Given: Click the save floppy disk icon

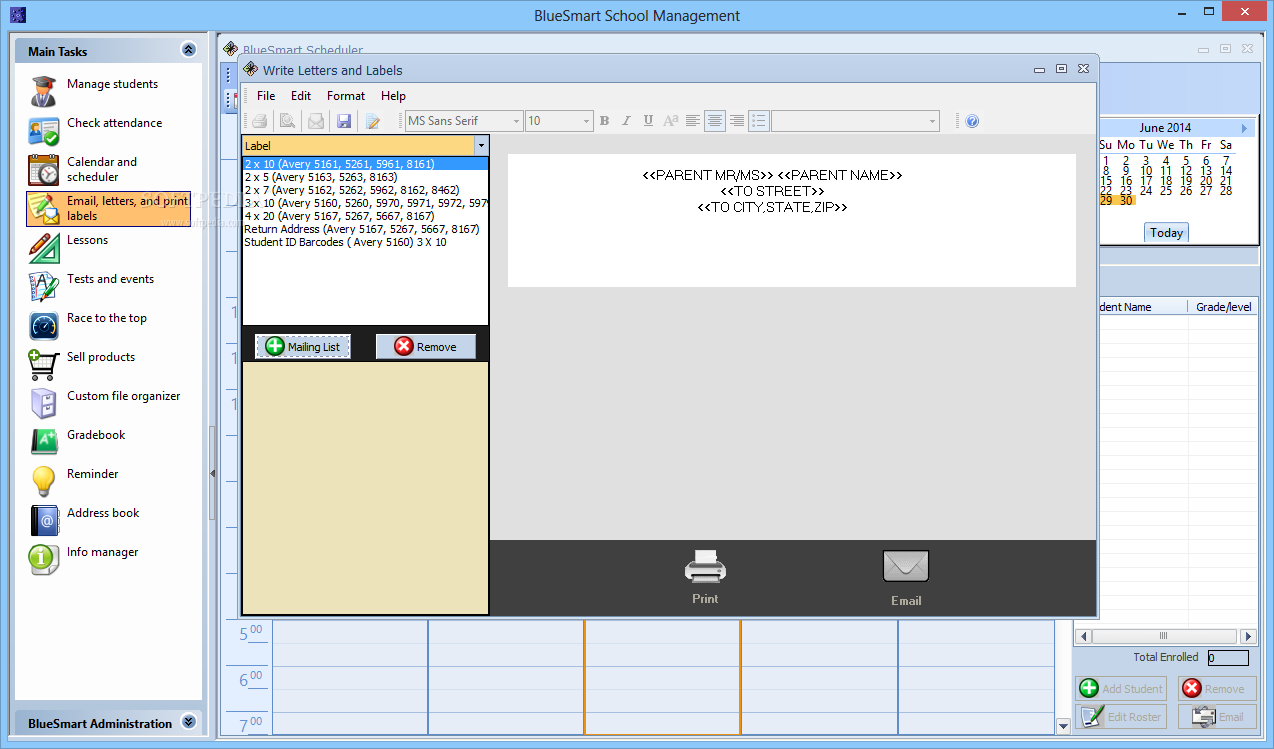Looking at the screenshot, I should (x=344, y=121).
